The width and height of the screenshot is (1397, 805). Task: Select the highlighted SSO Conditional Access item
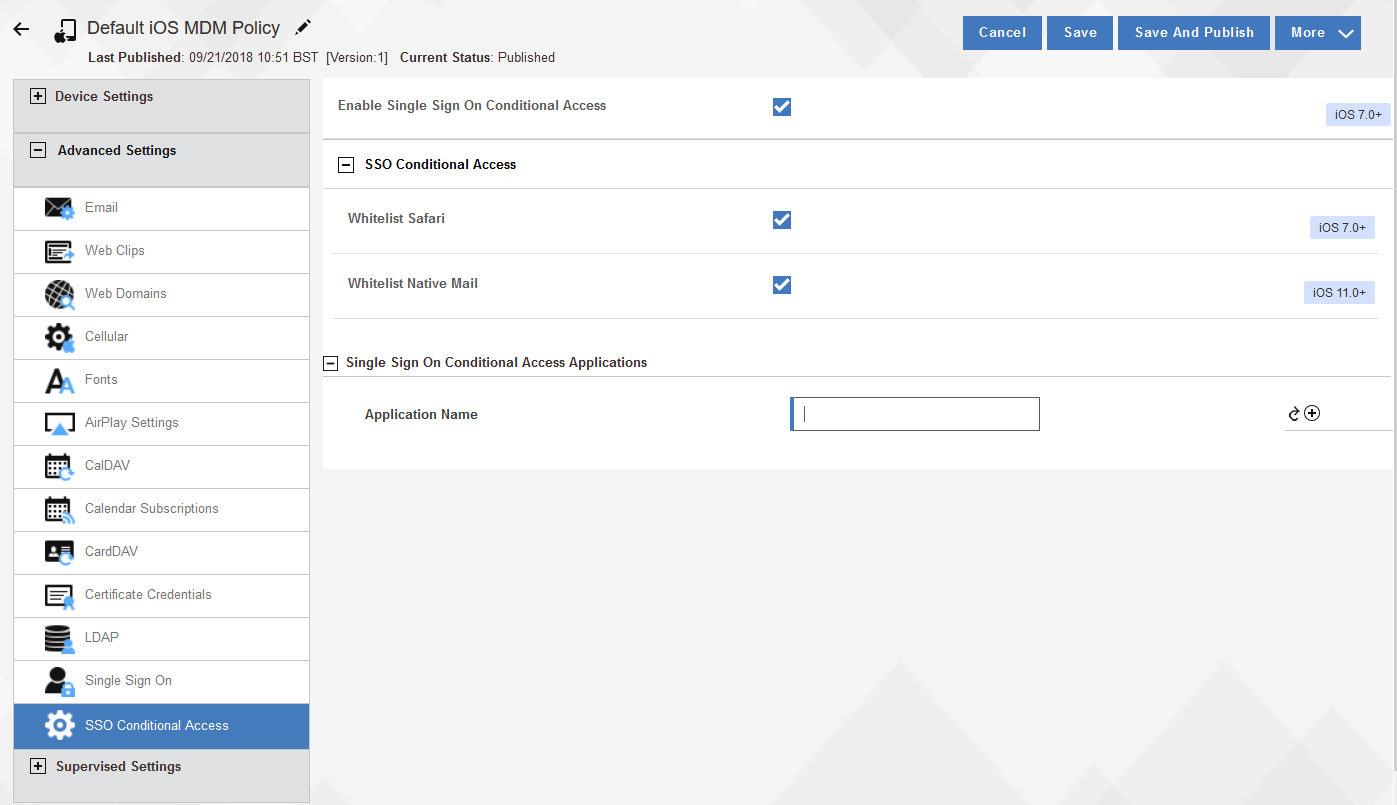coord(161,726)
